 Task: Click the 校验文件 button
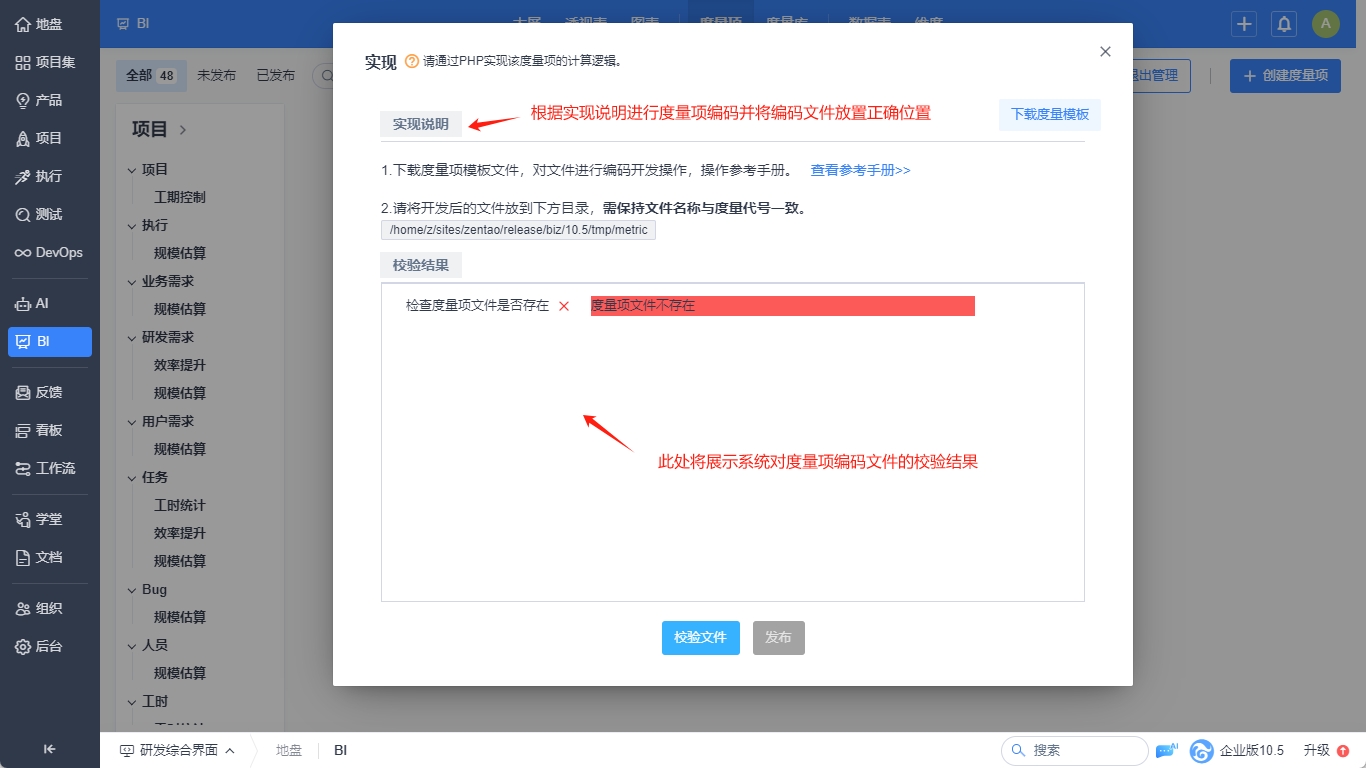(x=700, y=638)
